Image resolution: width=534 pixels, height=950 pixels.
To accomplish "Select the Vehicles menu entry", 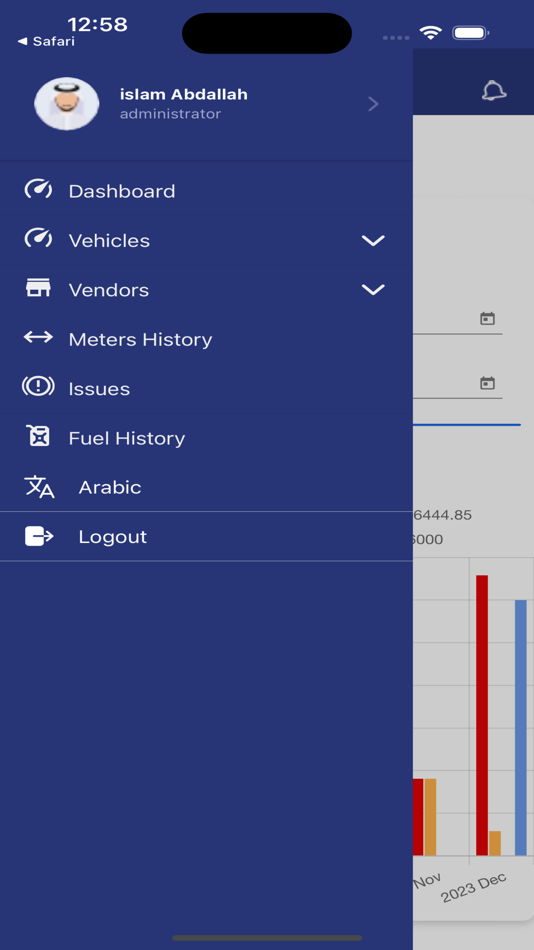I will pyautogui.click(x=206, y=241).
